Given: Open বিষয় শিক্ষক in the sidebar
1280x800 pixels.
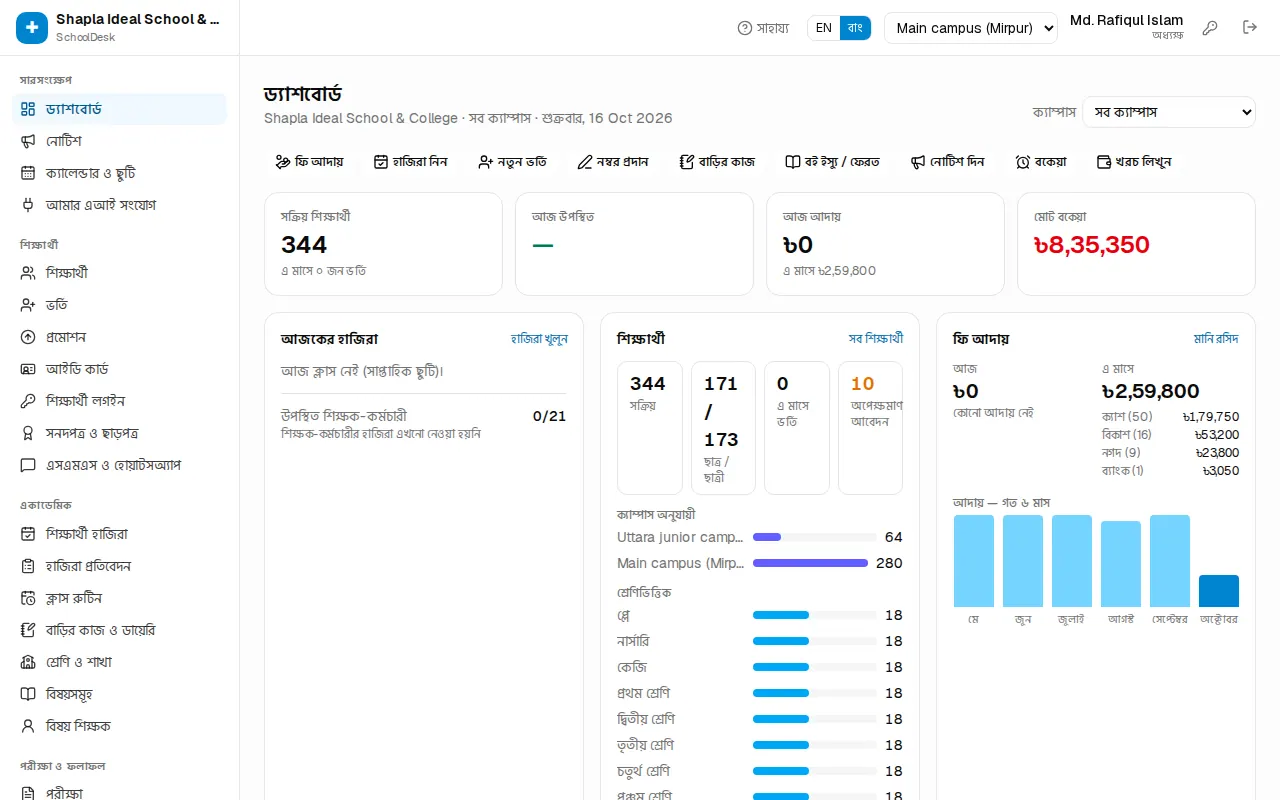Looking at the screenshot, I should (120, 726).
